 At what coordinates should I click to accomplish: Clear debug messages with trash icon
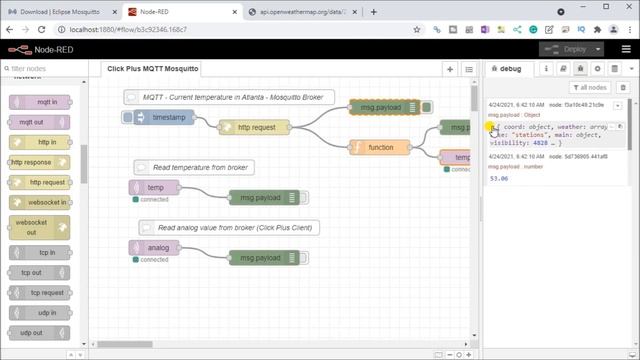pos(623,87)
